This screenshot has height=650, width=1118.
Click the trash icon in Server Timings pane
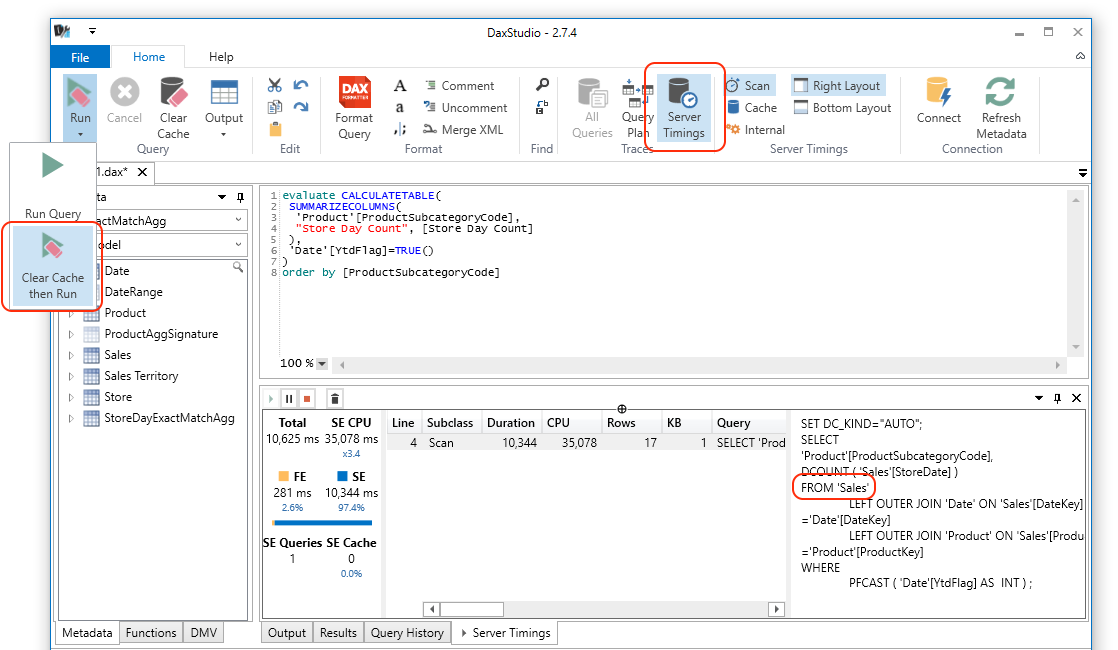tap(334, 398)
